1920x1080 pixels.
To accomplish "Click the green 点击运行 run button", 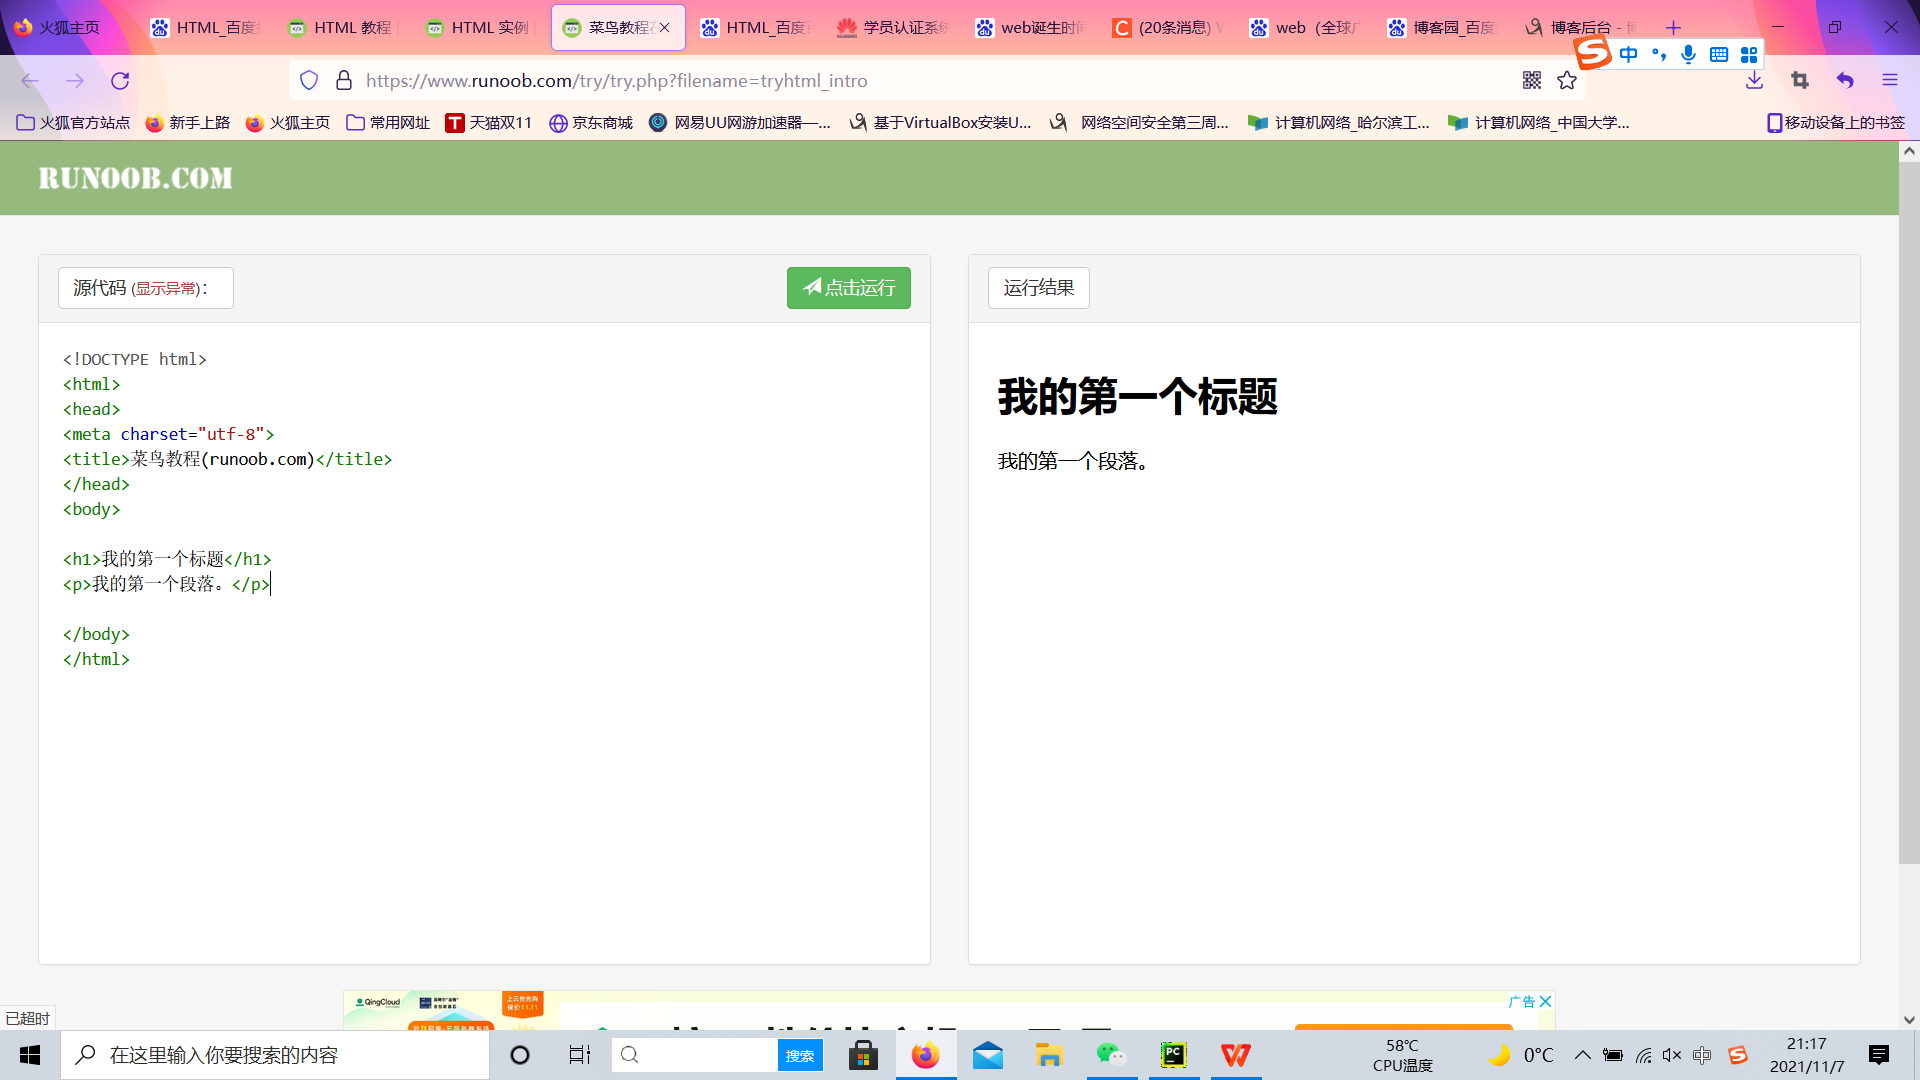I will click(848, 288).
